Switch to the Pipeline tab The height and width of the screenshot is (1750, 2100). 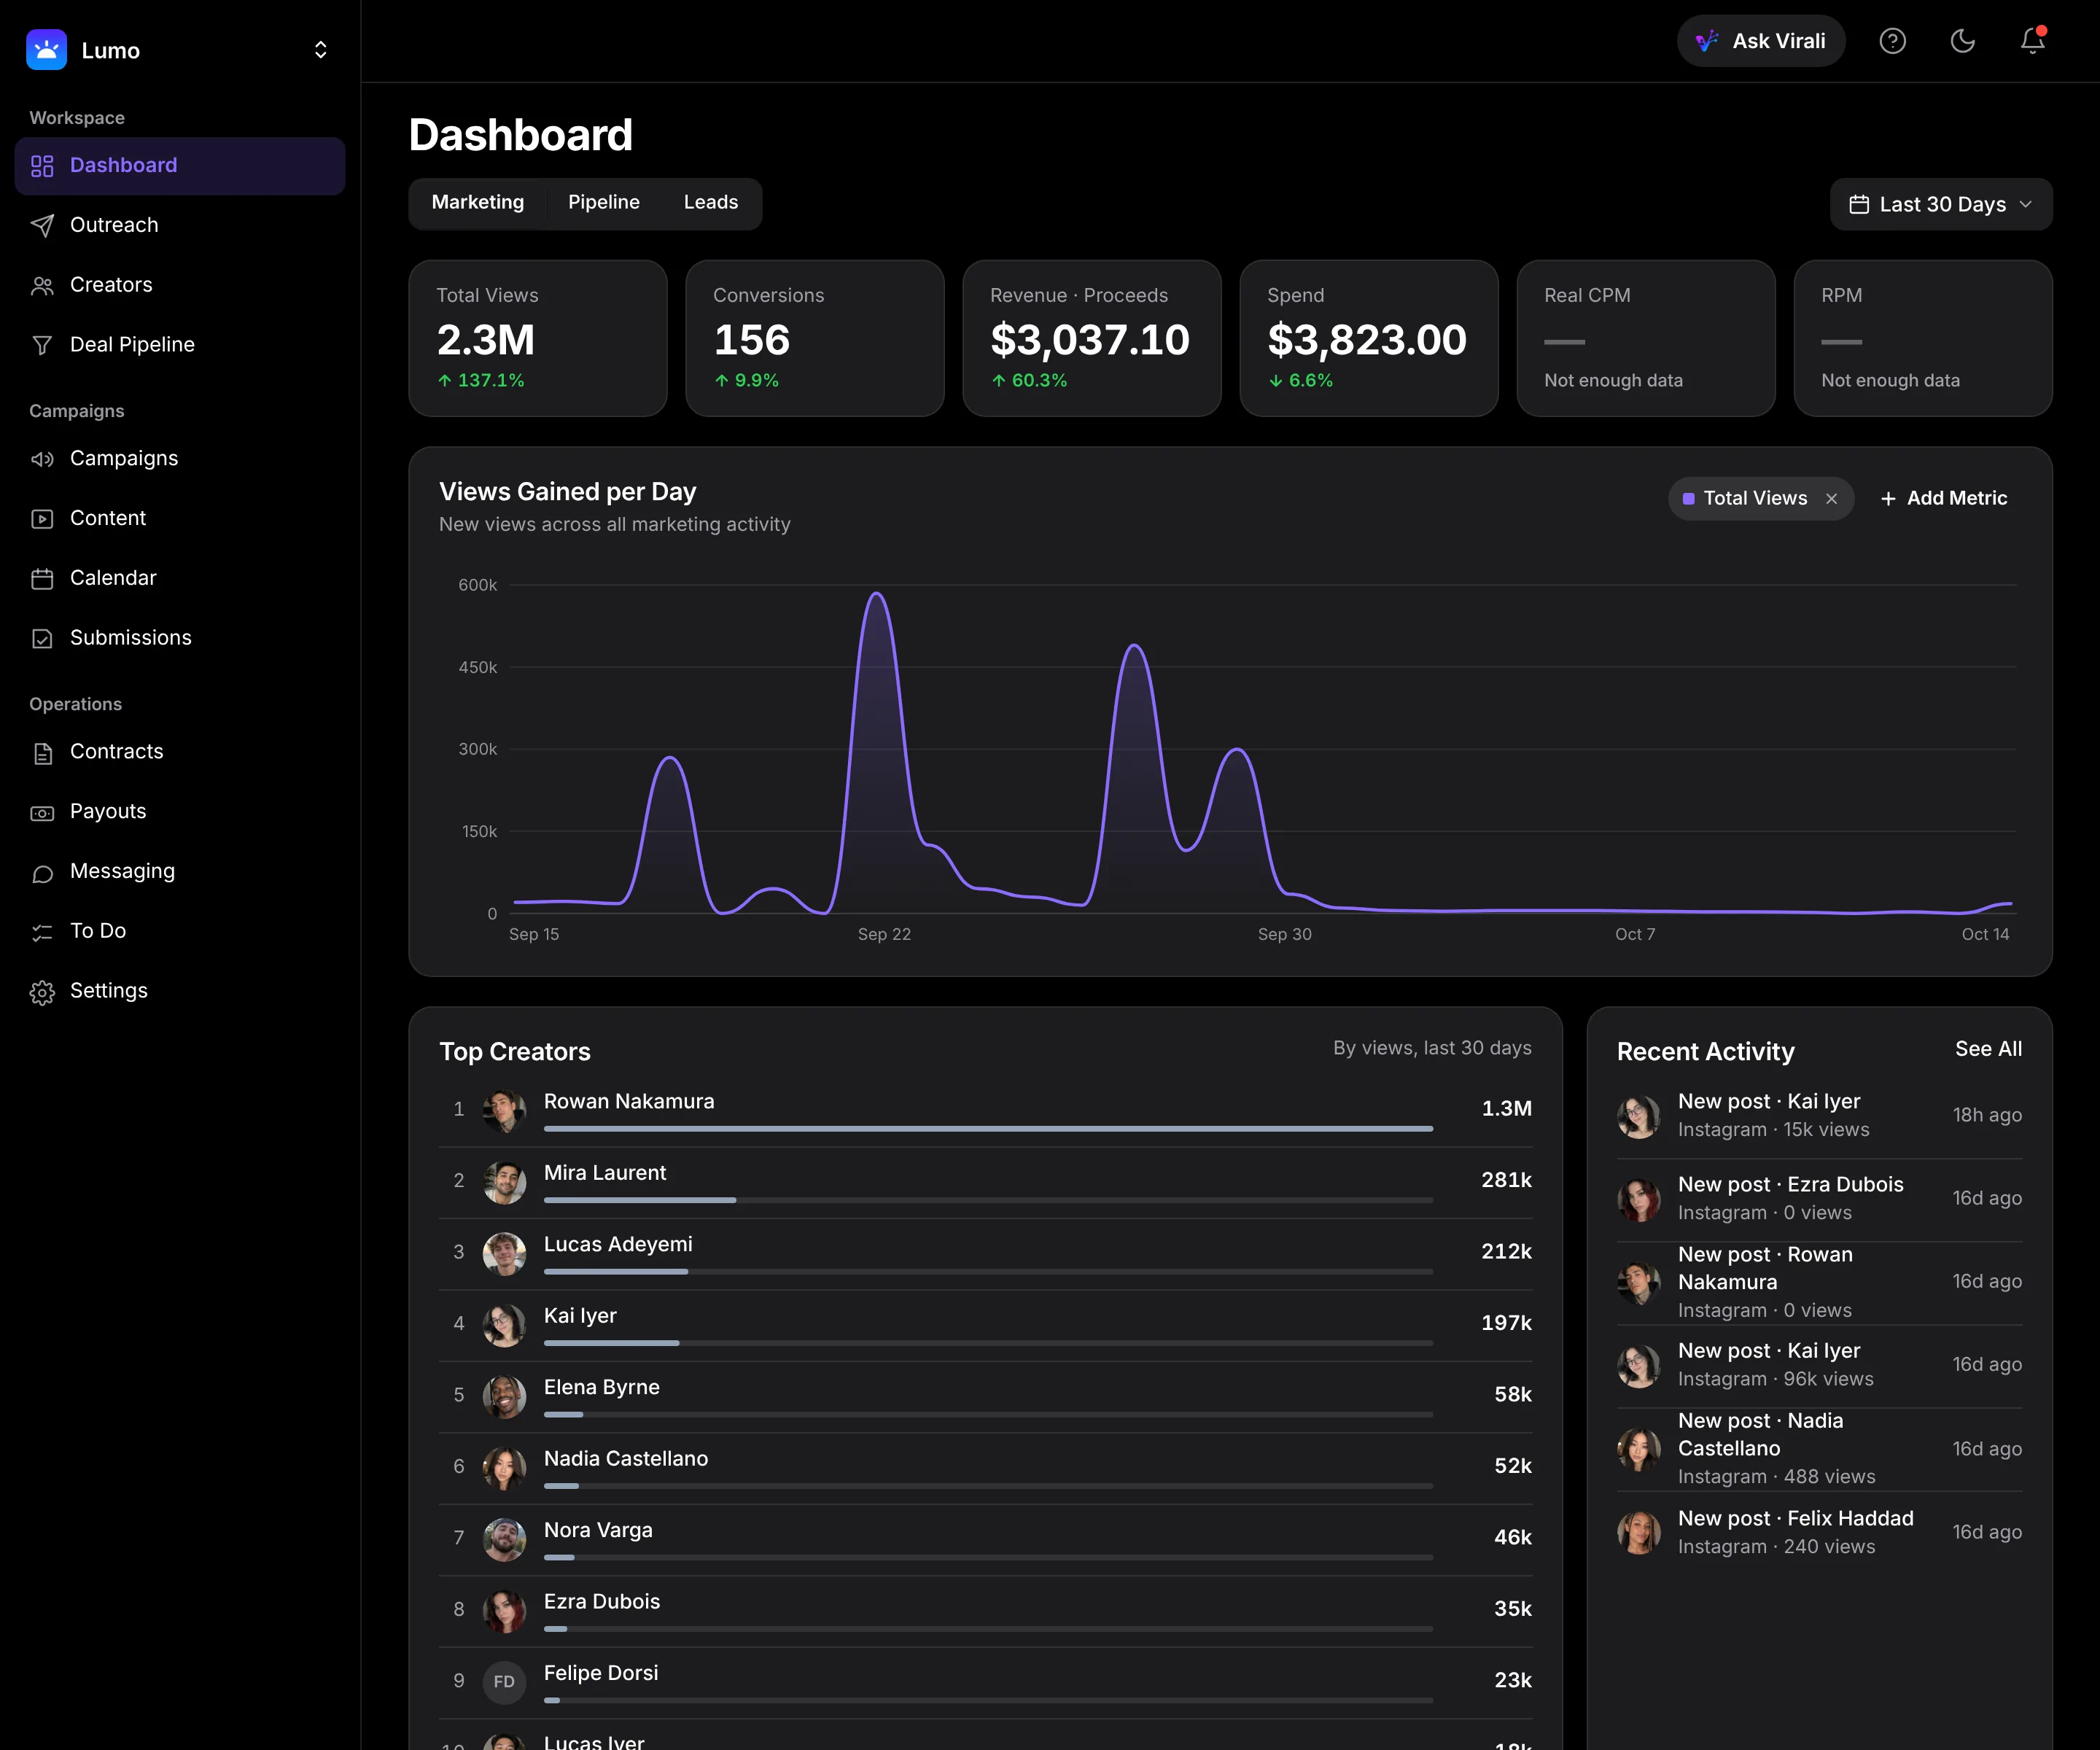click(x=603, y=203)
